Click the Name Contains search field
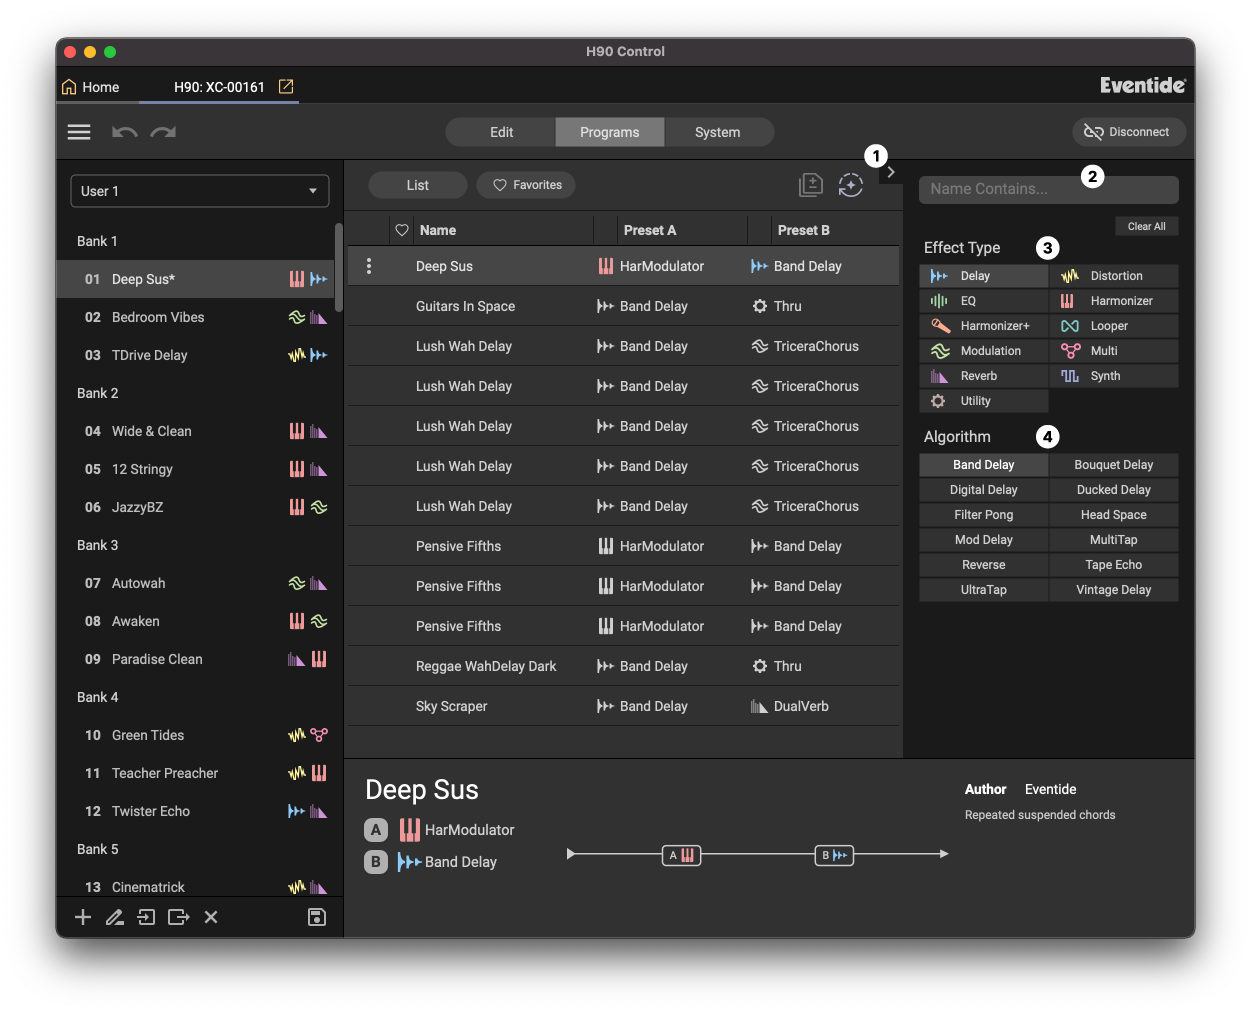This screenshot has height=1012, width=1251. click(x=1048, y=189)
